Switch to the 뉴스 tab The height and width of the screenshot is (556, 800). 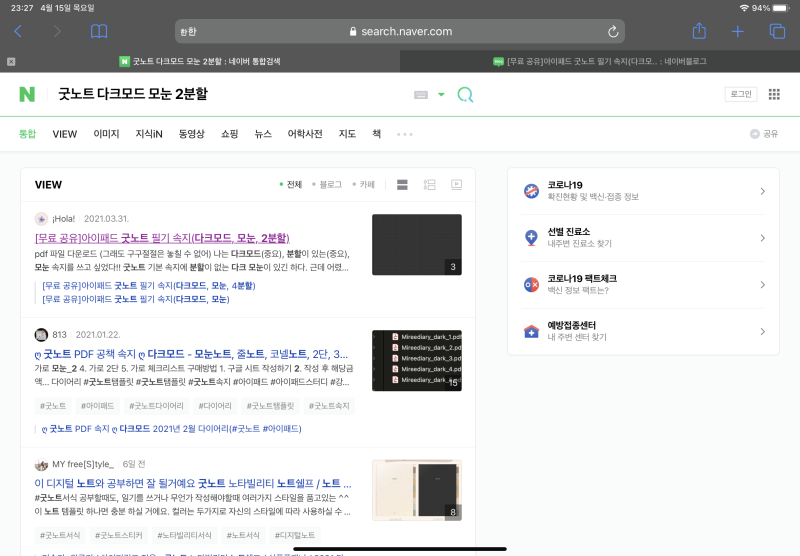(263, 134)
